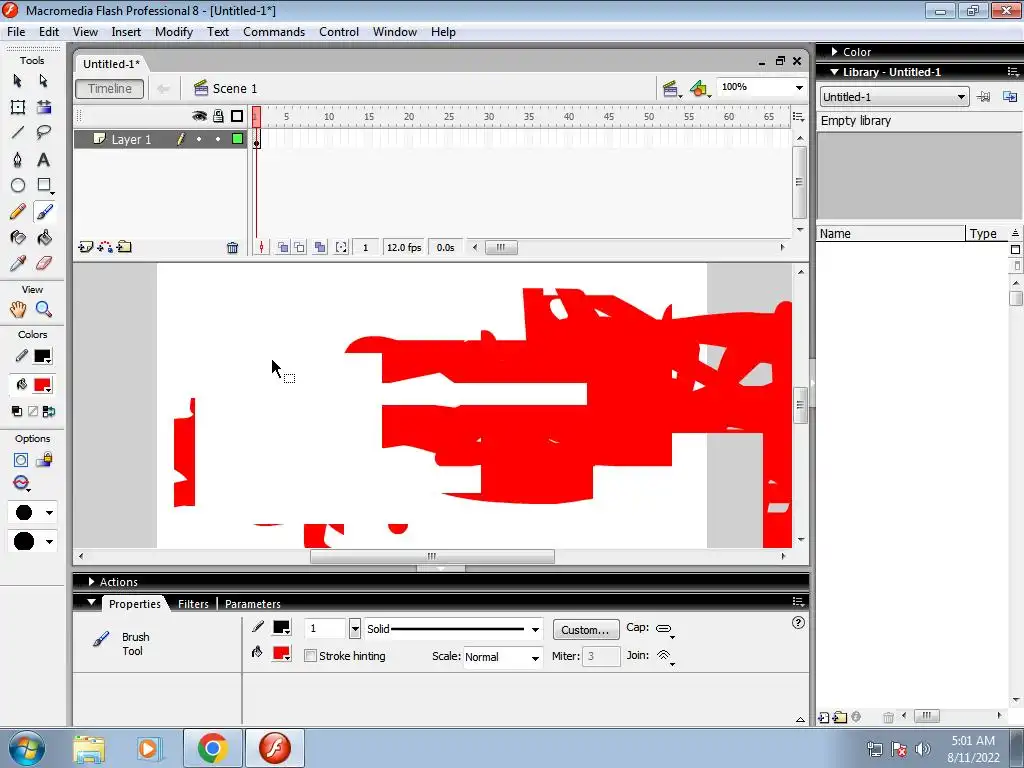
Task: Toggle Layer 1 outline green square
Action: [237, 138]
